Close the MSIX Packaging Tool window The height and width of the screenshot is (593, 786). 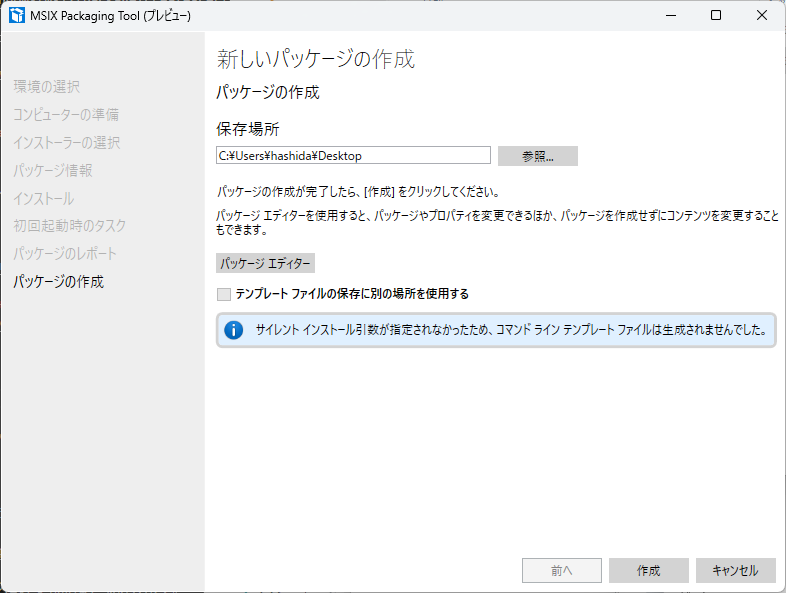pos(762,16)
